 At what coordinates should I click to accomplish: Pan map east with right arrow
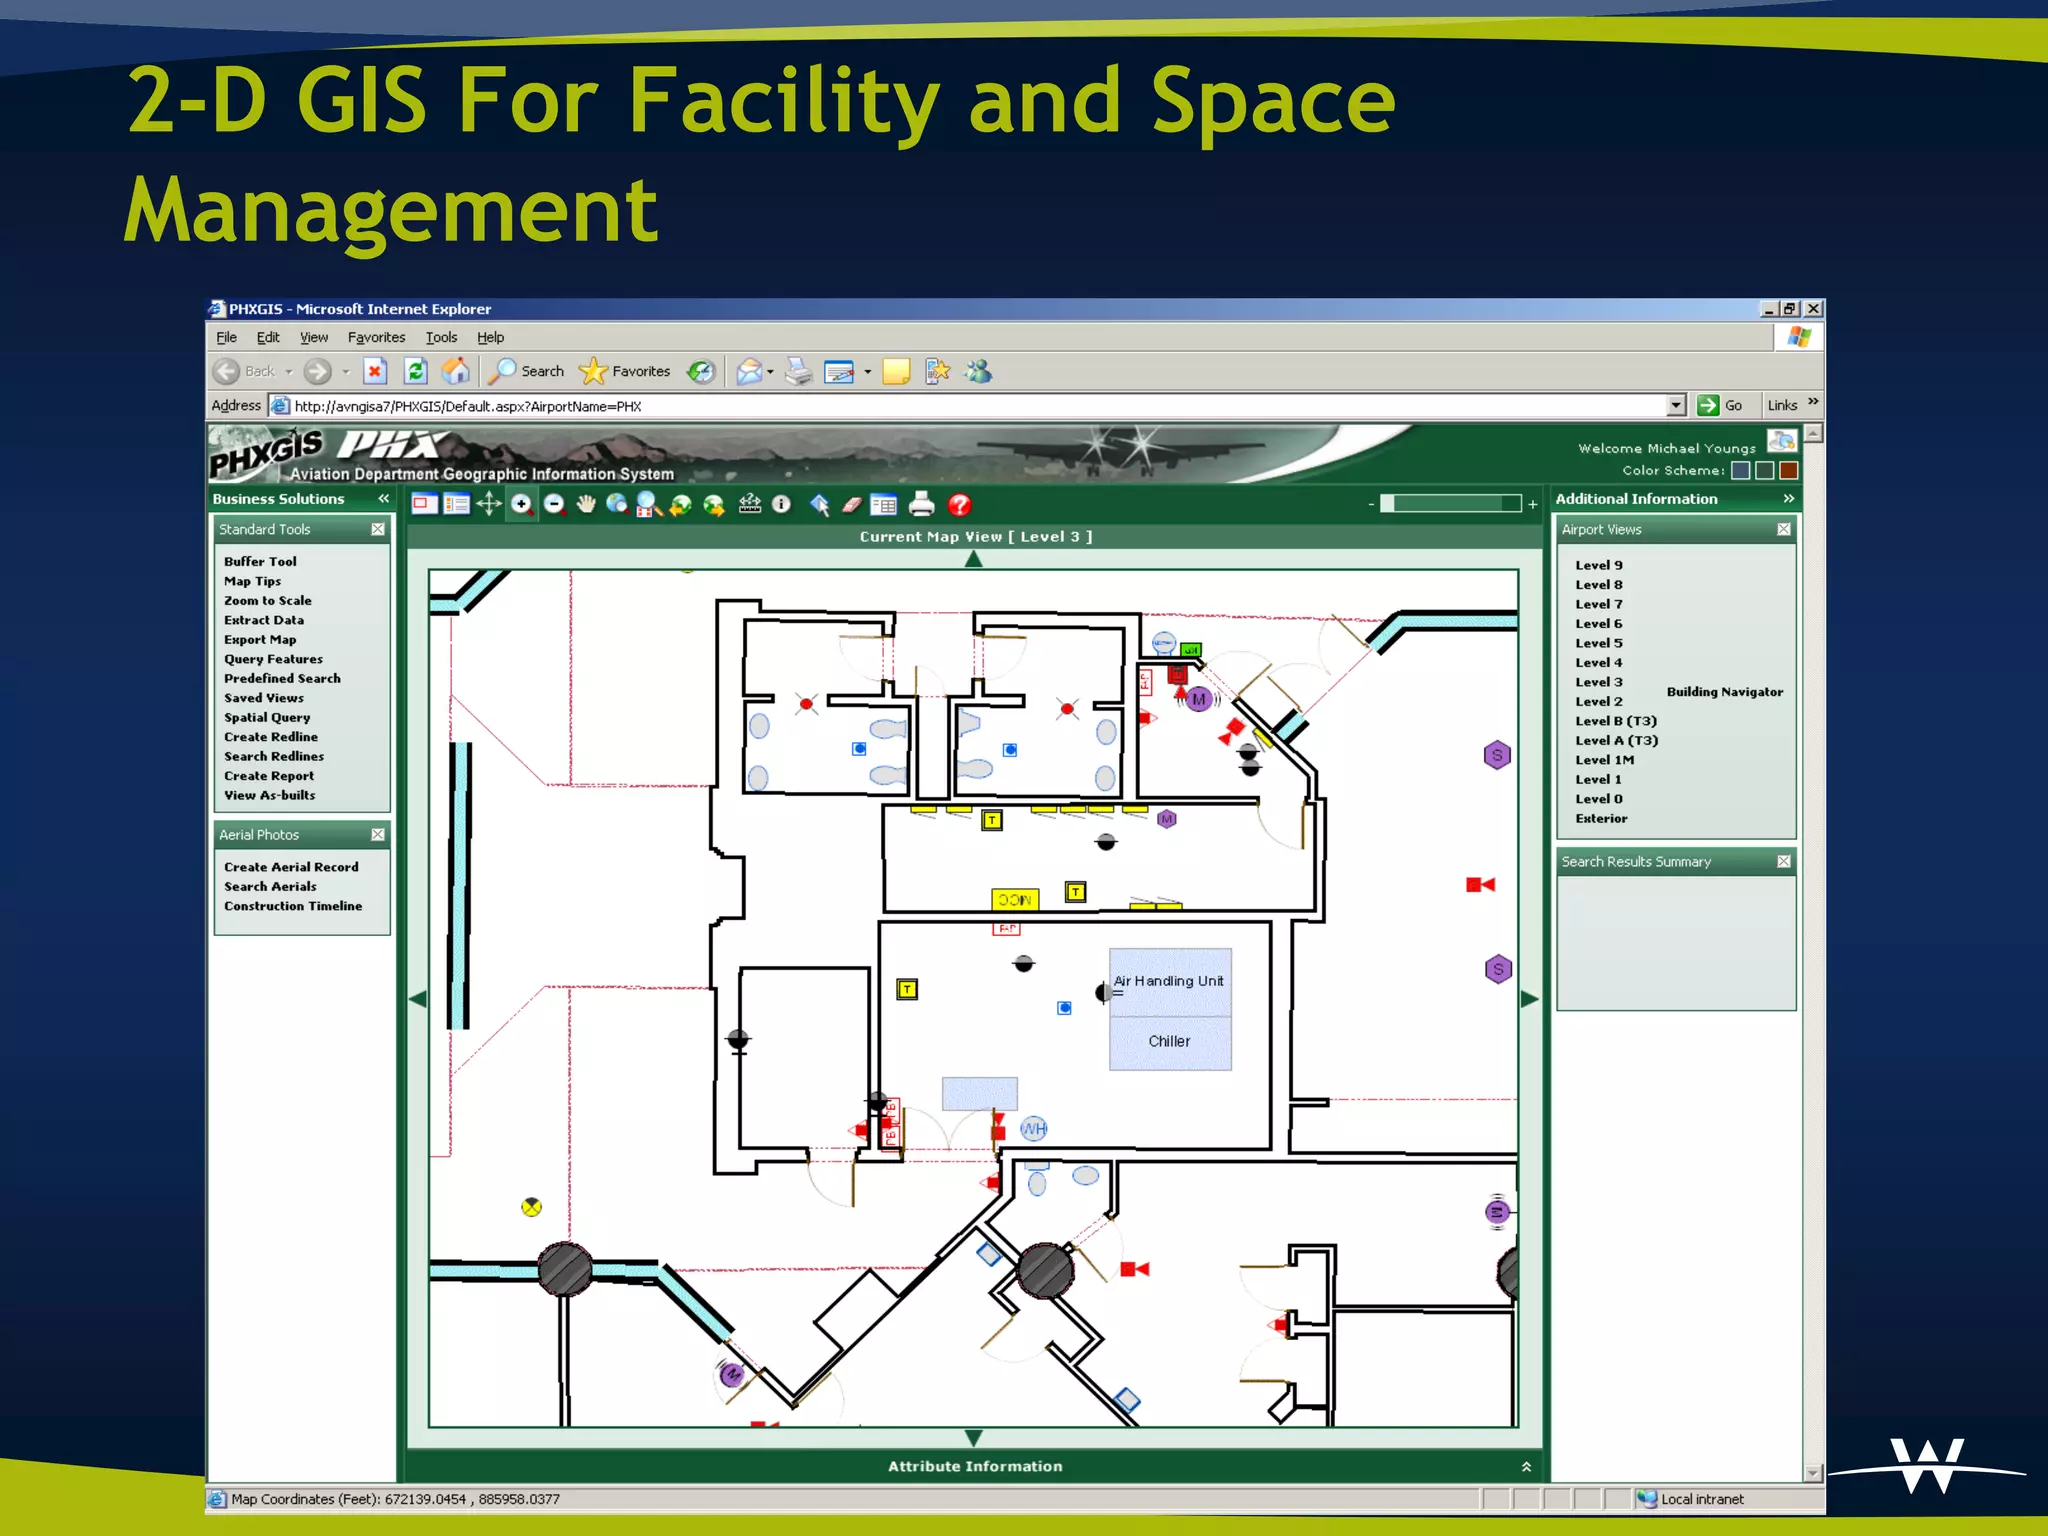1530,999
